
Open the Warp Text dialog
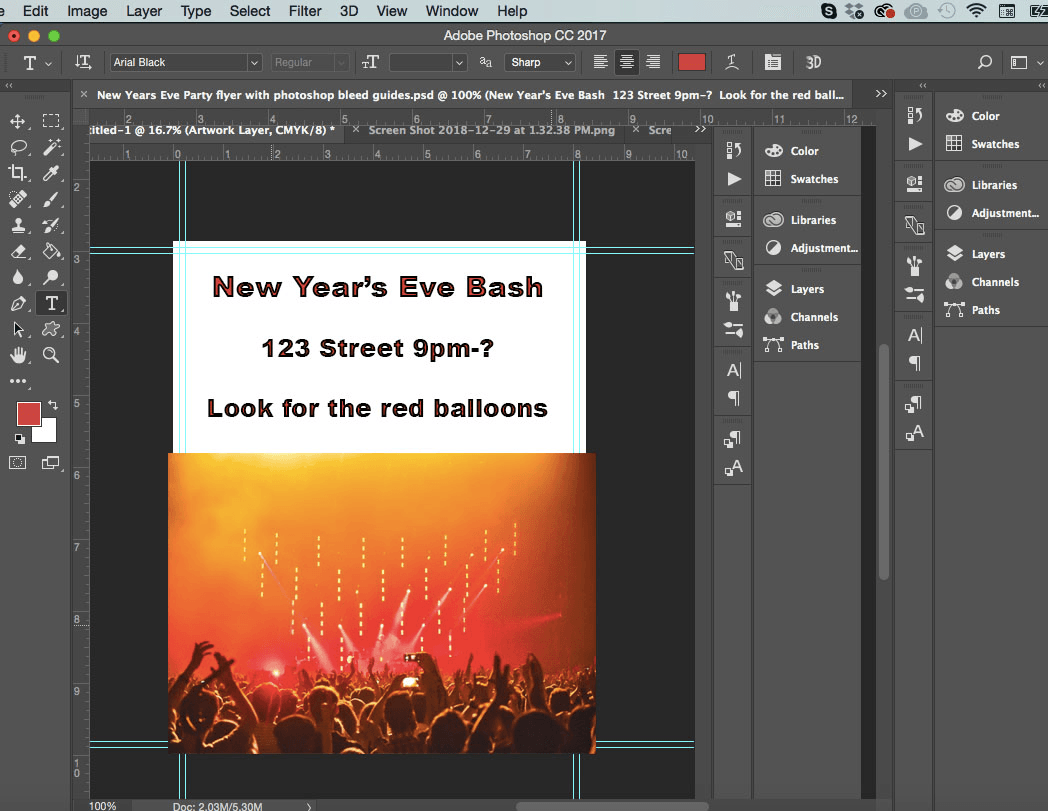(x=731, y=62)
